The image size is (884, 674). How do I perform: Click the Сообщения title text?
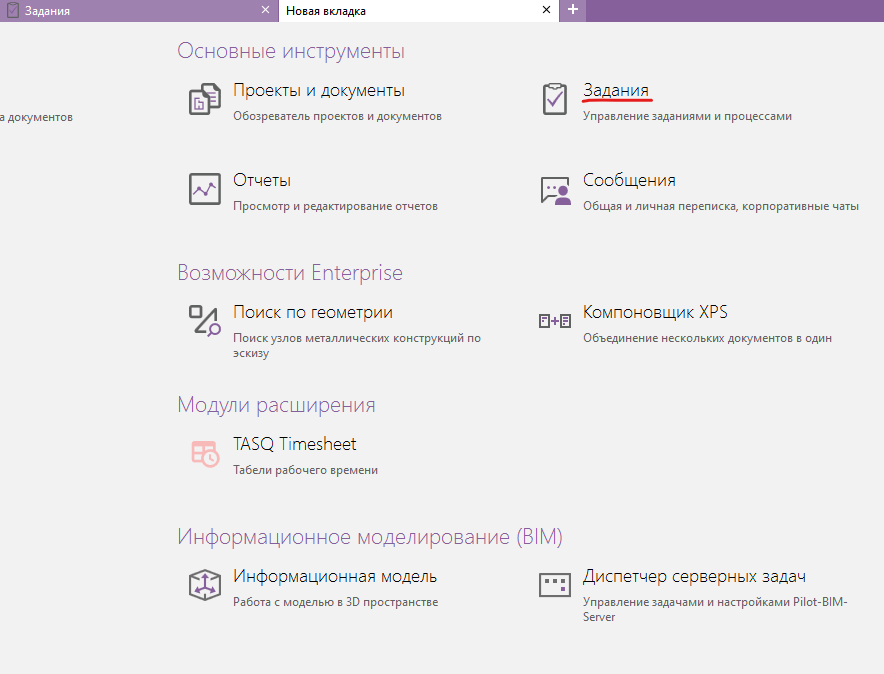(x=629, y=180)
